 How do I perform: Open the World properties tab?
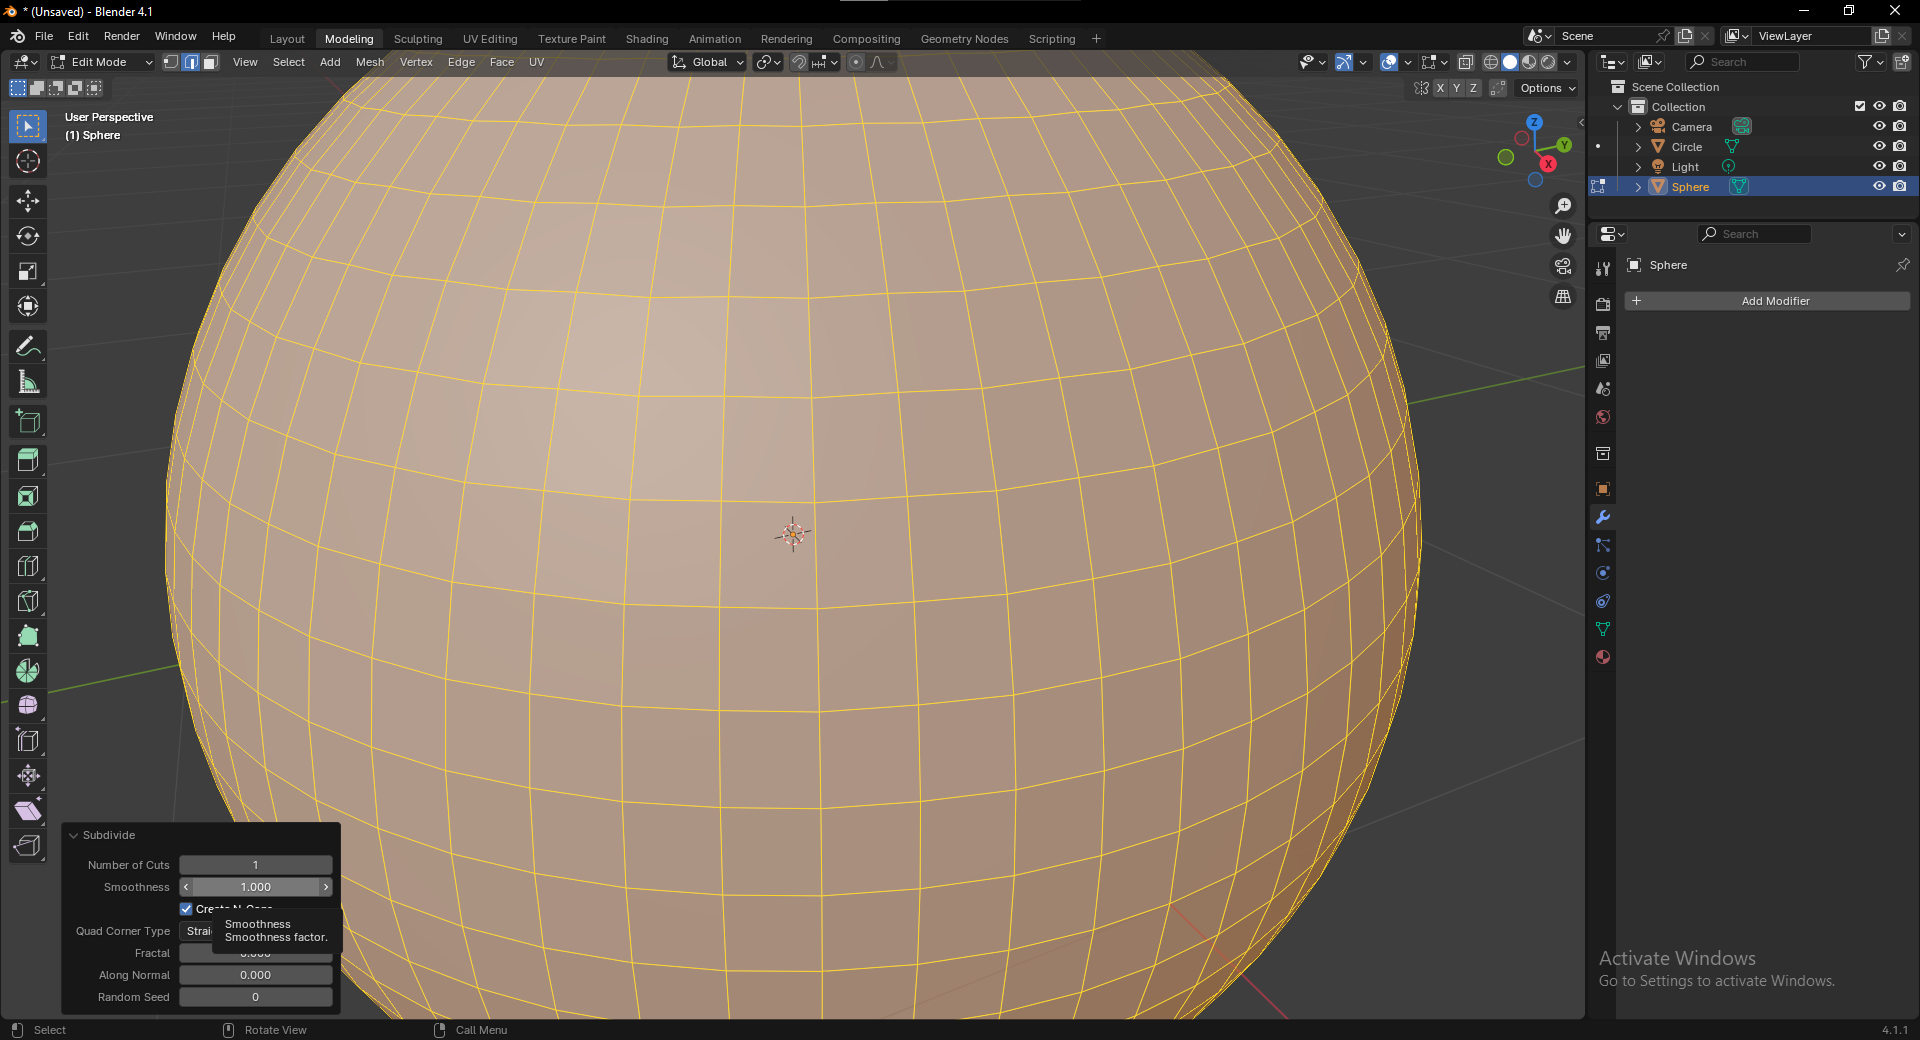[x=1603, y=417]
